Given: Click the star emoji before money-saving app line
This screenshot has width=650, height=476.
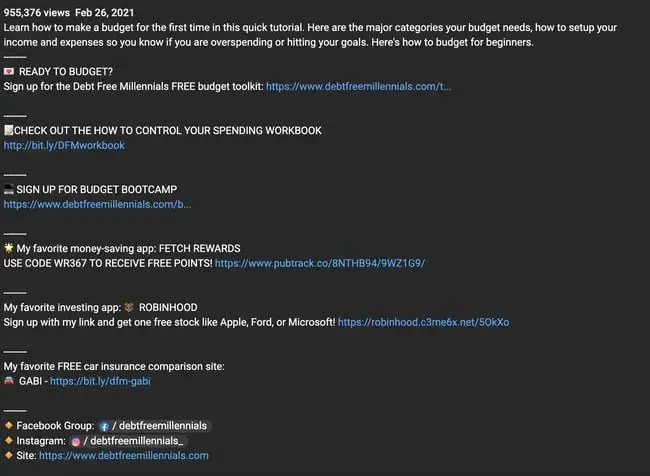Looking at the screenshot, I should click(x=9, y=248).
